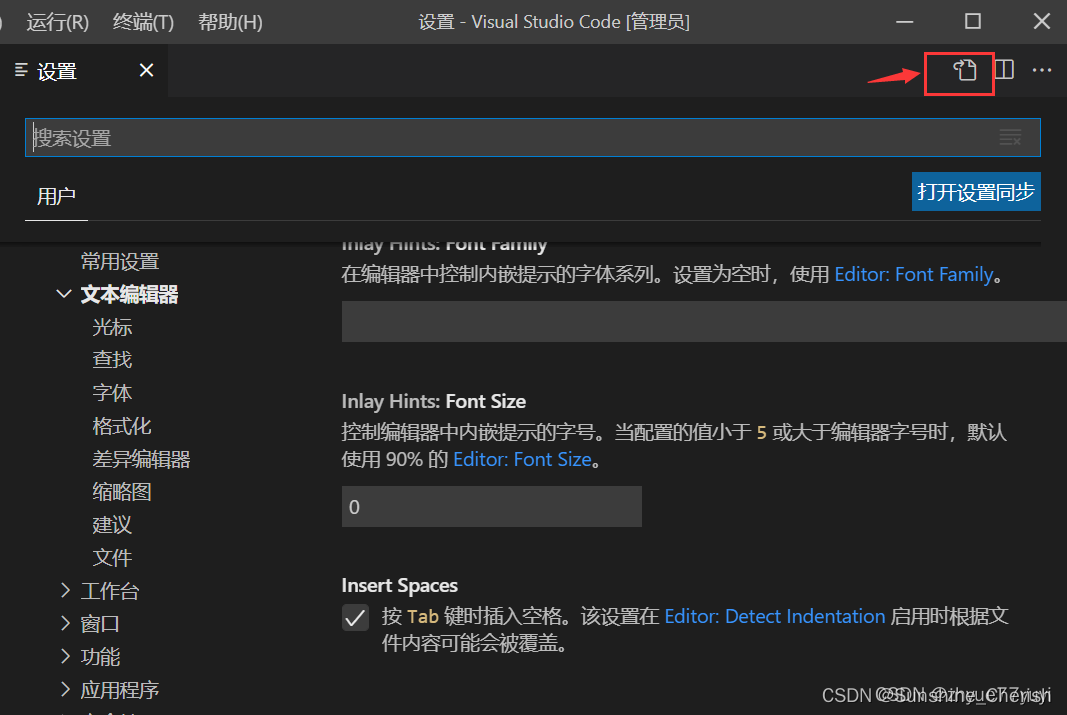Select 字体 under 文本编辑器
1067x715 pixels.
point(112,393)
